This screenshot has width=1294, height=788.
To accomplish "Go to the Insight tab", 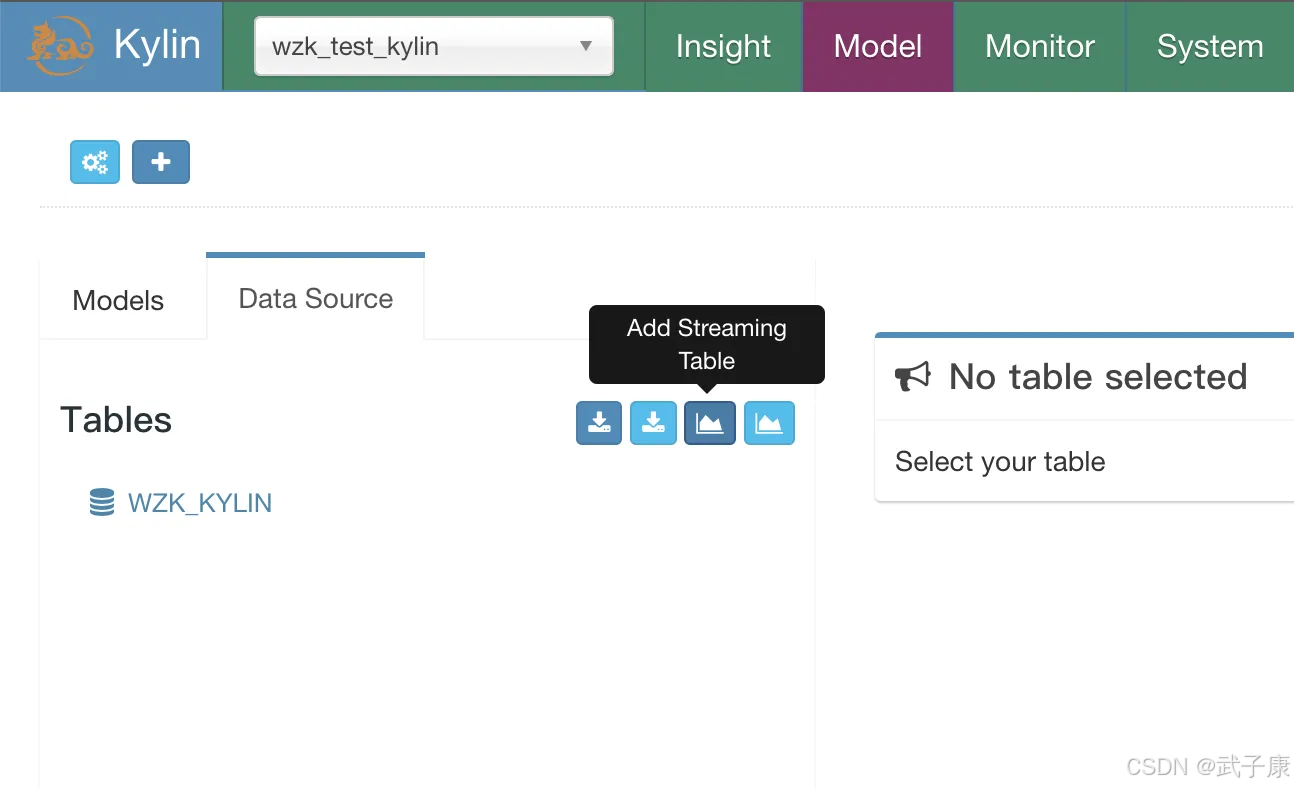I will pyautogui.click(x=723, y=46).
